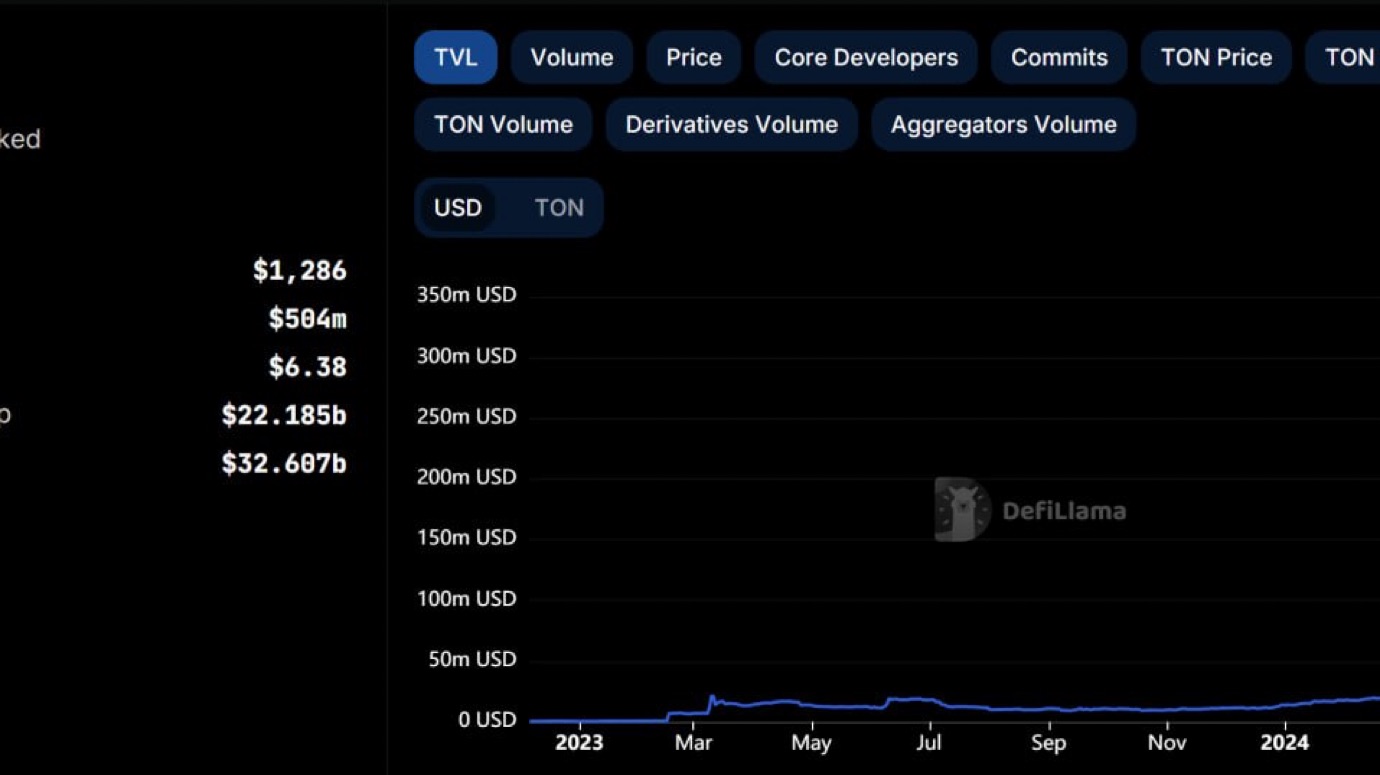
Task: Click the 2024 label on the time axis
Action: 1284,743
